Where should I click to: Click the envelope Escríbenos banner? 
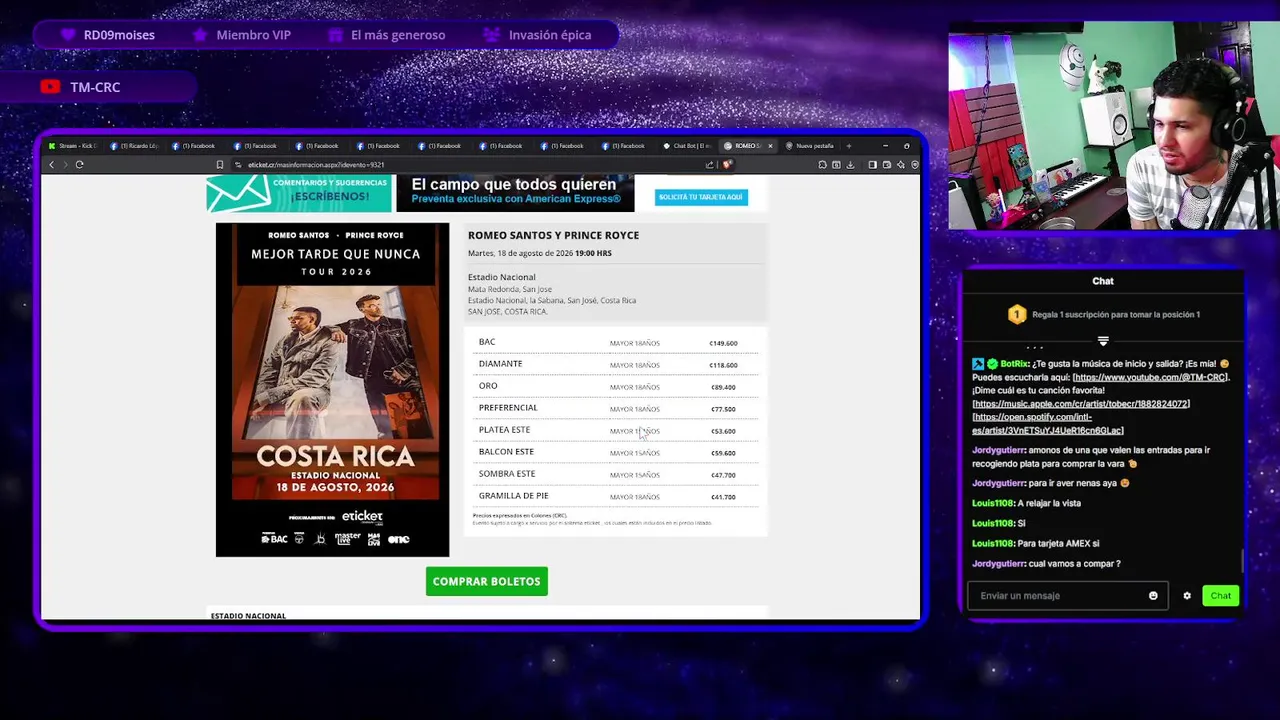click(x=299, y=193)
